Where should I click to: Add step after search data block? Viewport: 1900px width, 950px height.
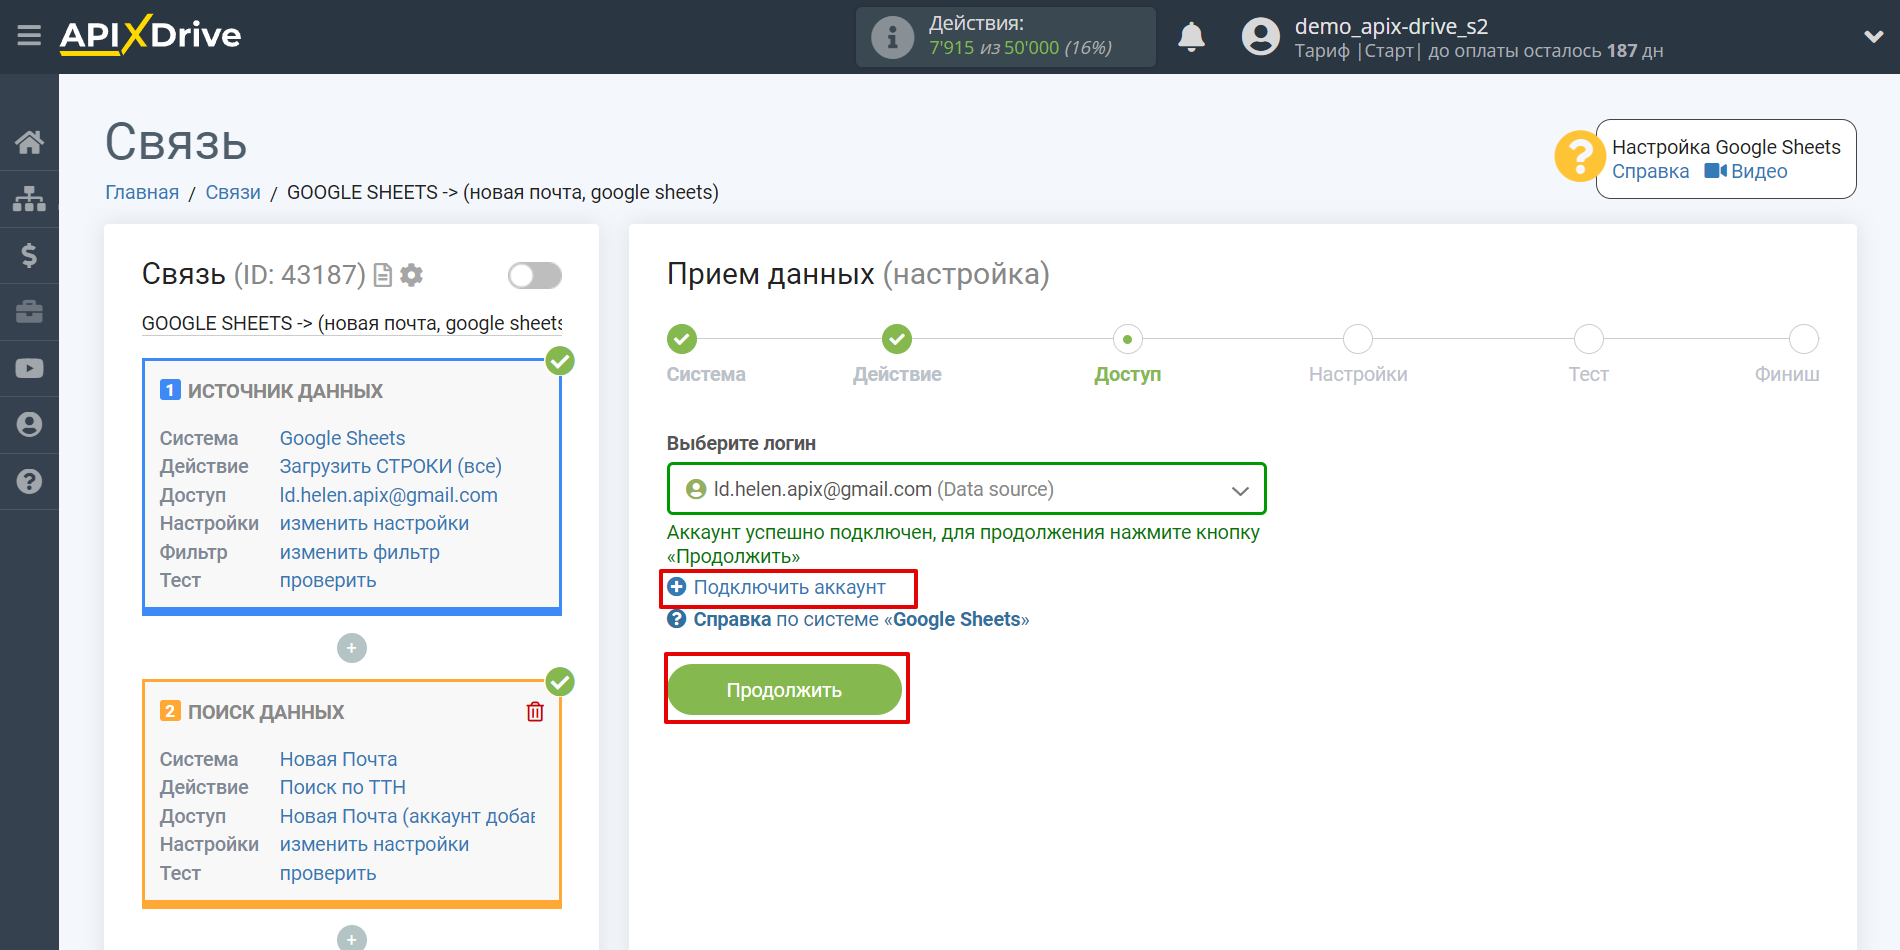(x=352, y=939)
